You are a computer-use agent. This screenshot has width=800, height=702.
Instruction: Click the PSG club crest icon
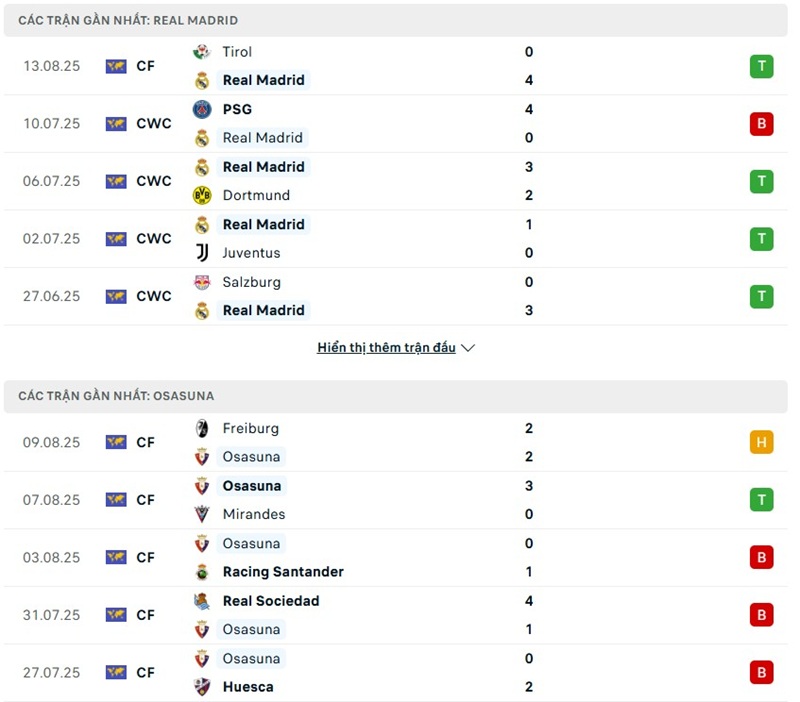tap(202, 109)
